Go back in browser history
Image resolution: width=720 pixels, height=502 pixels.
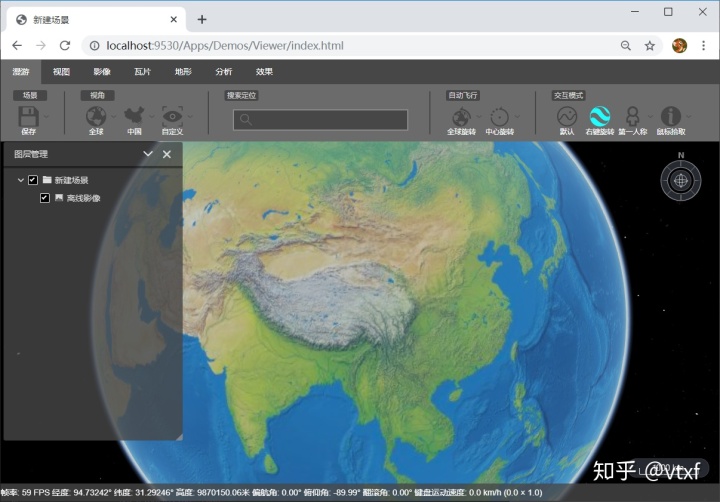(x=17, y=45)
